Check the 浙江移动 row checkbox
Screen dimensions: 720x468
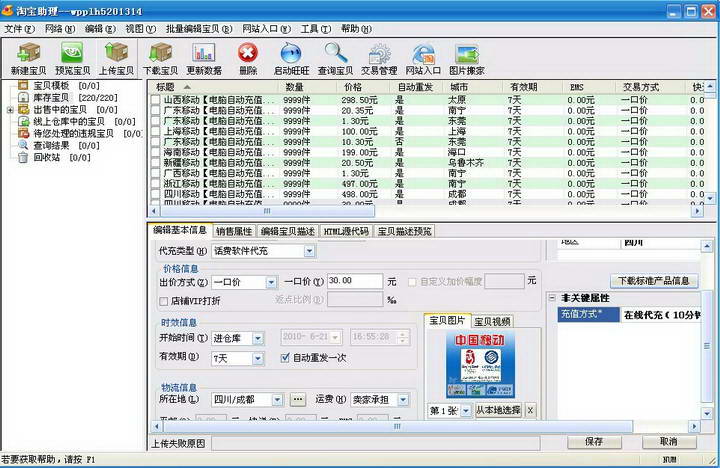(155, 184)
